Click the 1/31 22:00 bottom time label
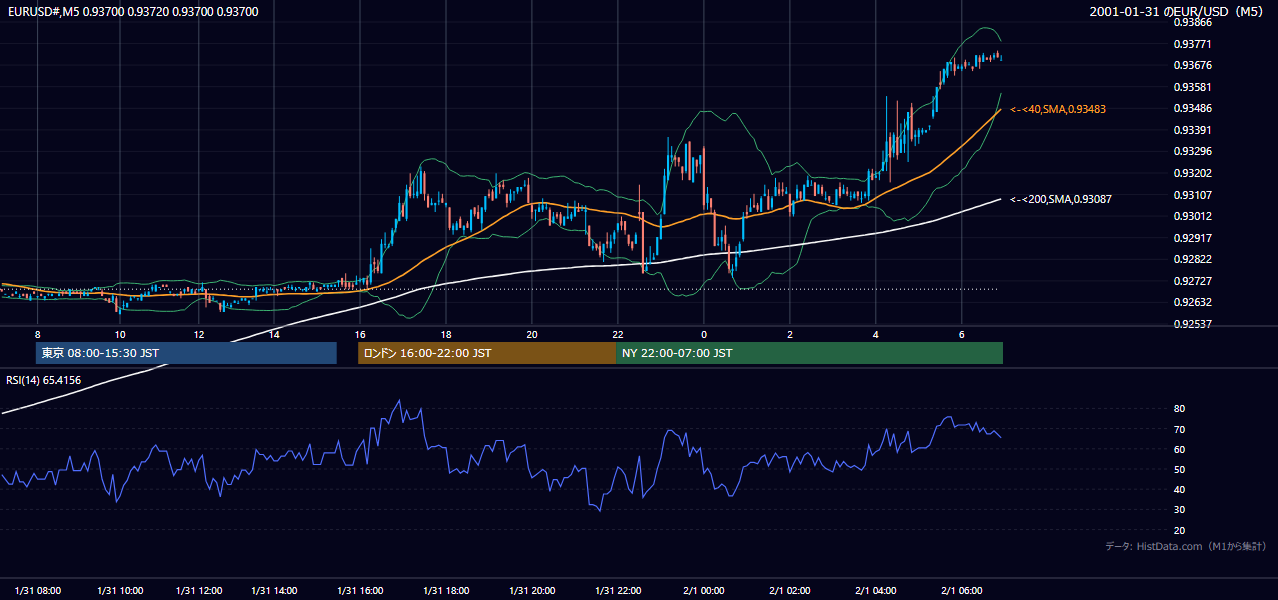1278x600 pixels. click(620, 590)
